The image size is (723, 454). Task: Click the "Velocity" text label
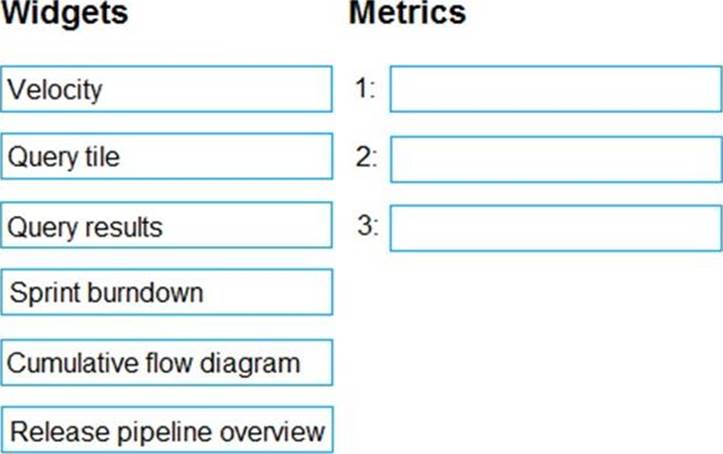[x=55, y=90]
